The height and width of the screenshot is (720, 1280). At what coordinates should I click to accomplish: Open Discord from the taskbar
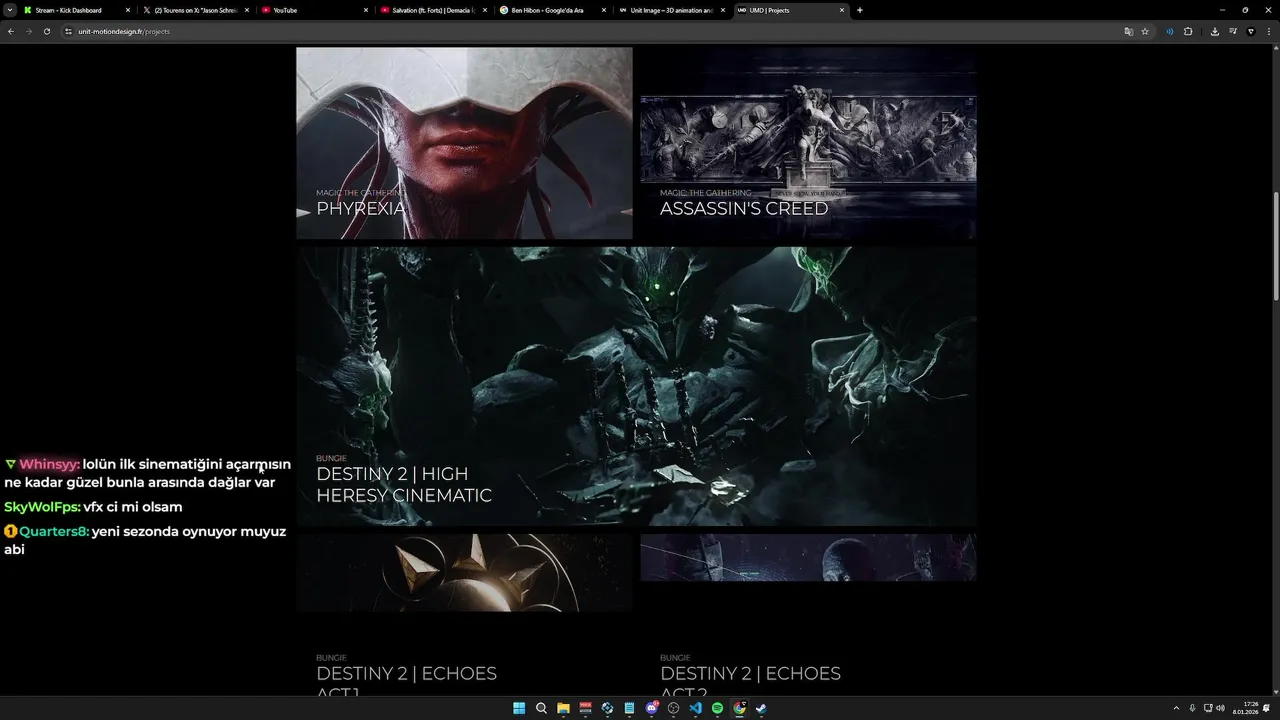coord(651,708)
